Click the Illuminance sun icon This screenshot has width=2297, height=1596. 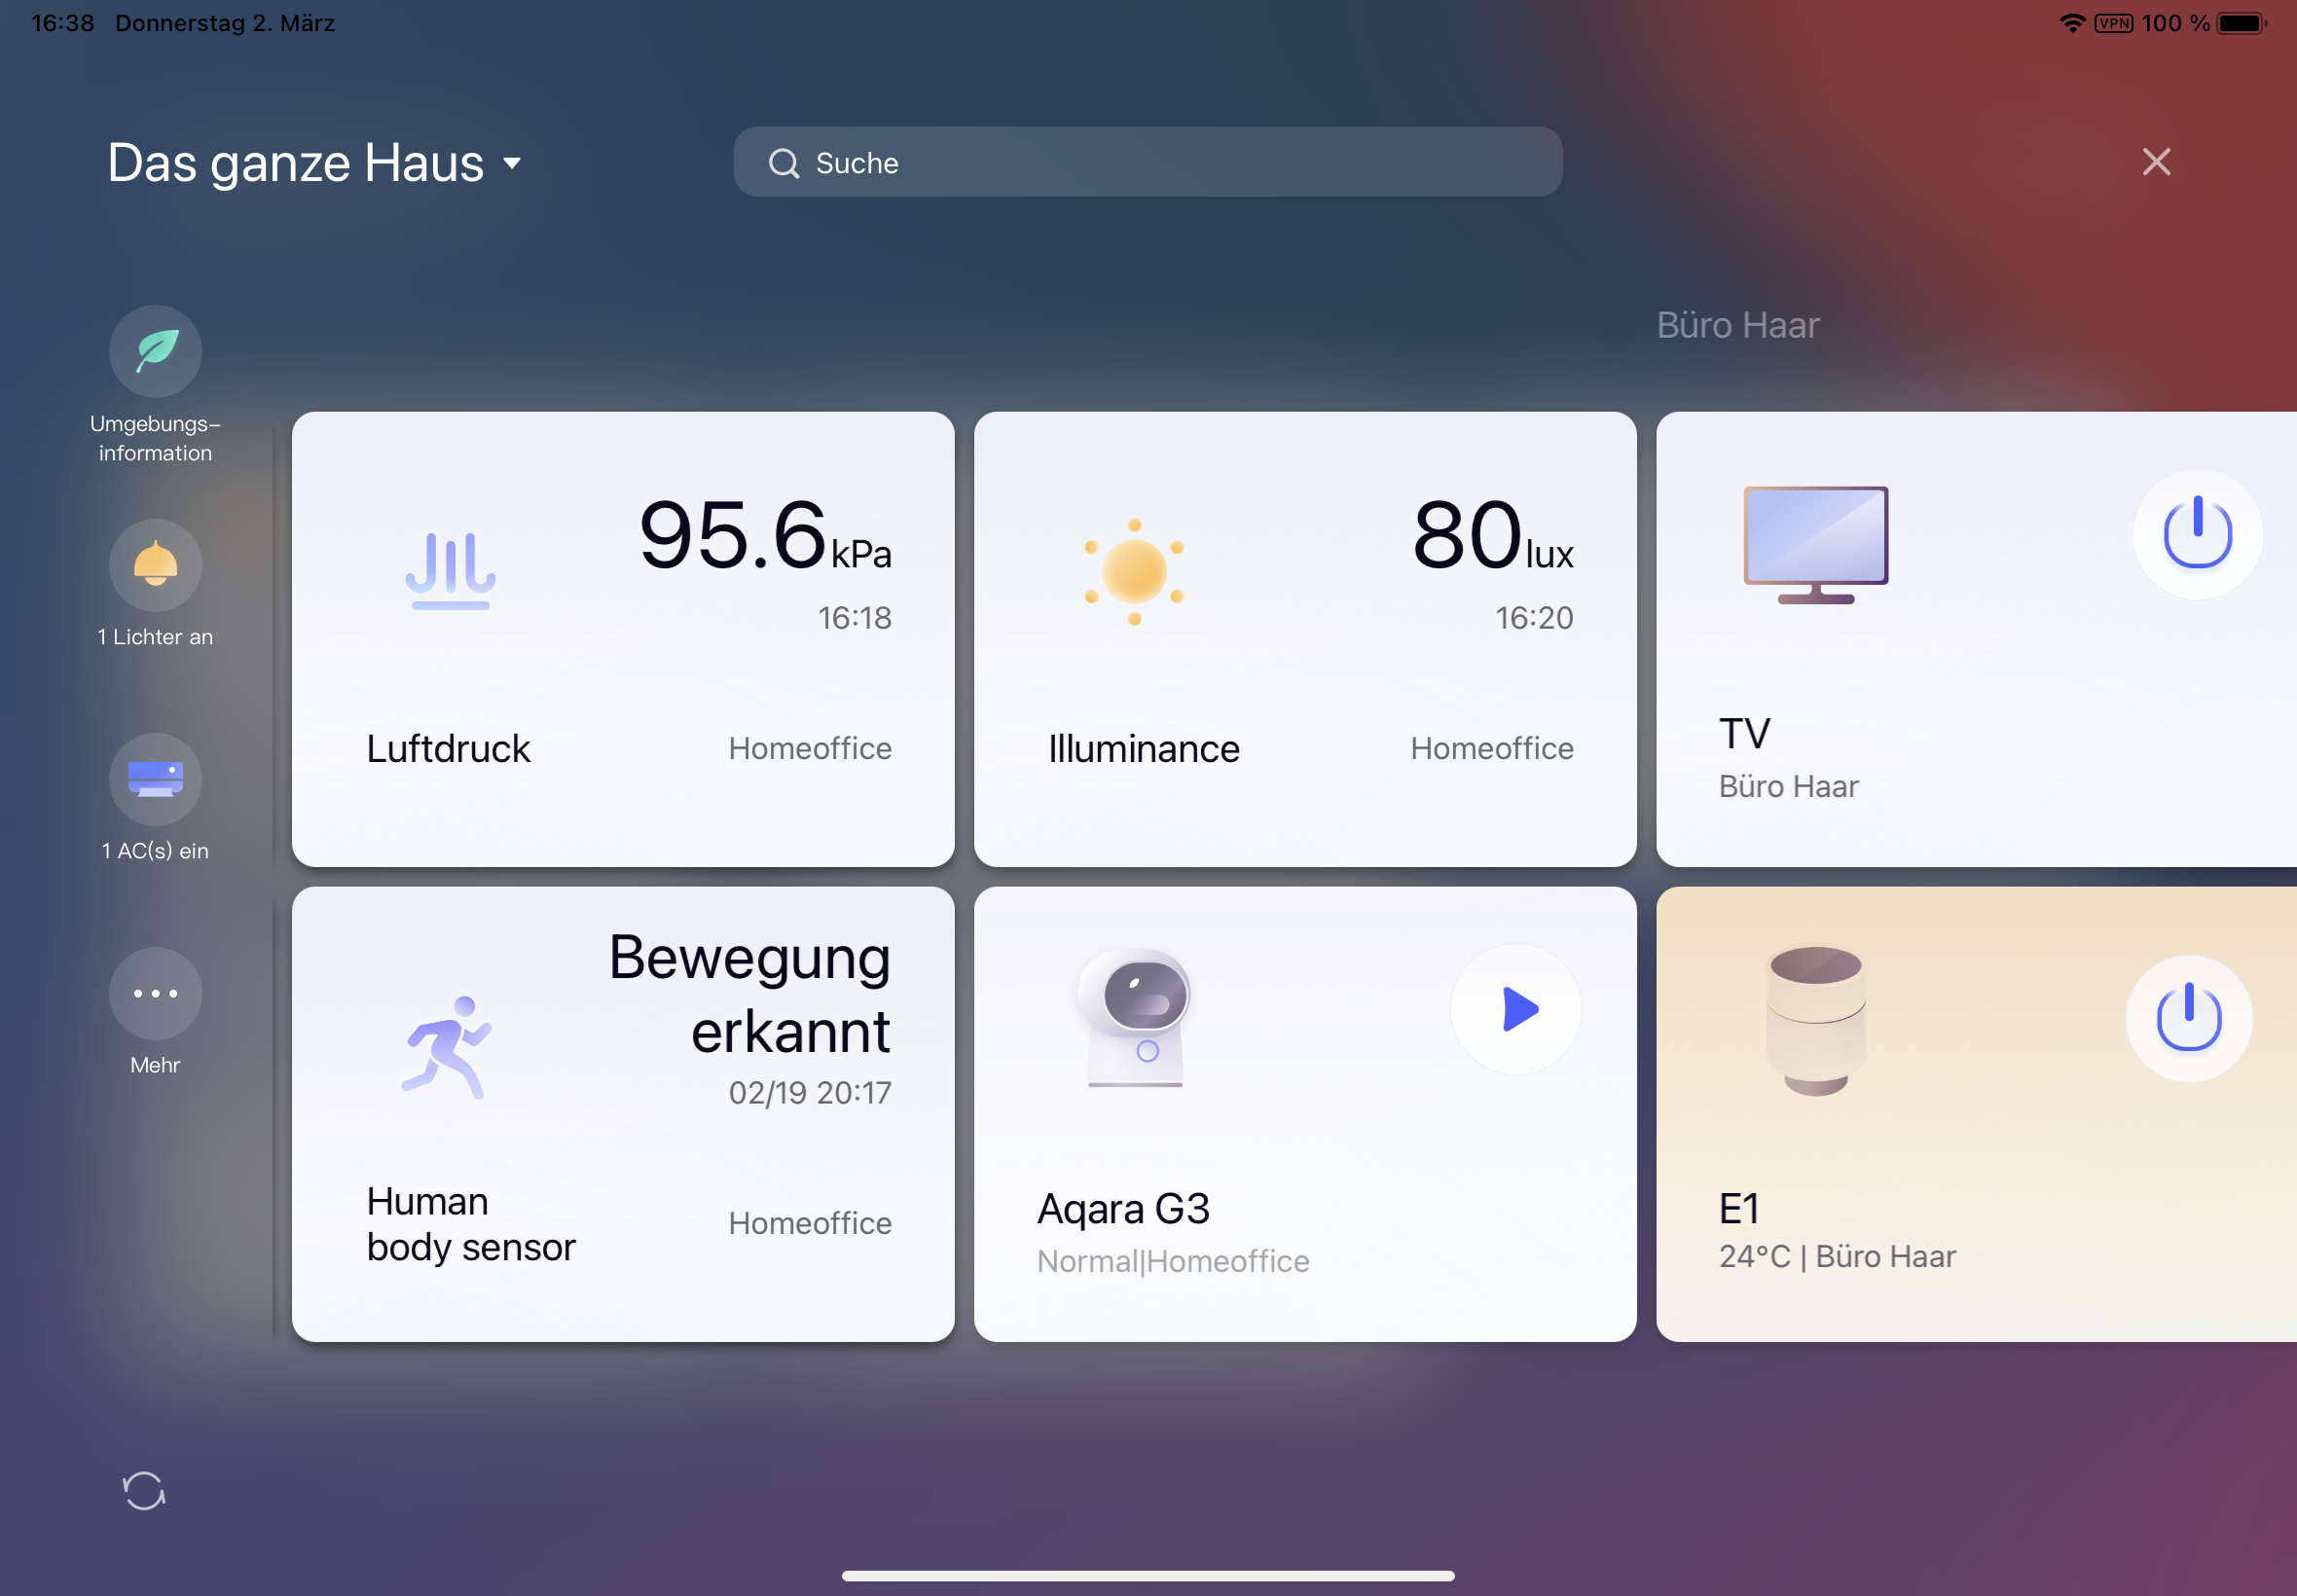coord(1134,572)
